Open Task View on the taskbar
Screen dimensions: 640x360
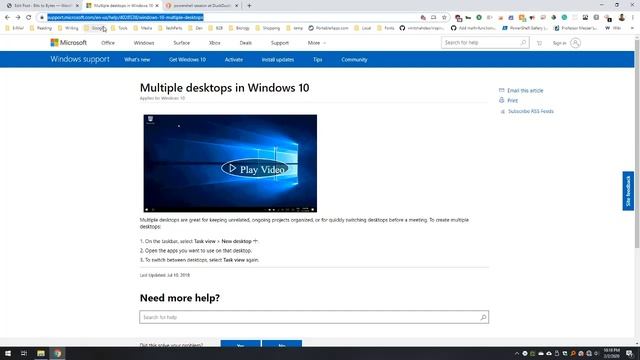tap(24, 353)
